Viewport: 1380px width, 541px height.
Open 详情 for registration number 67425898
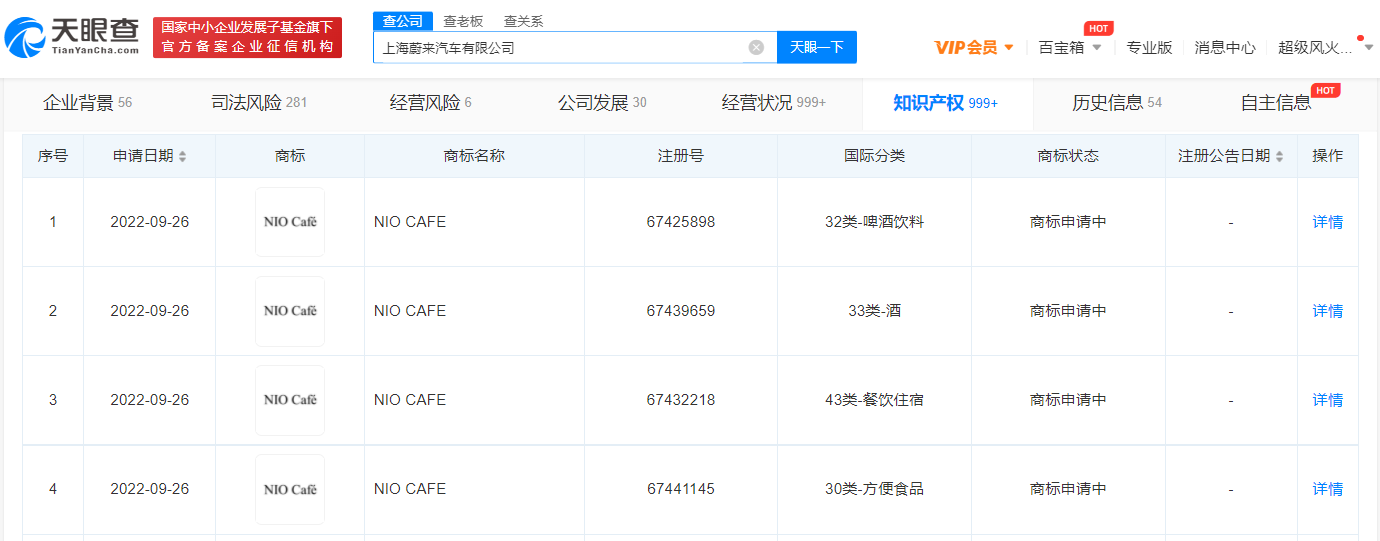[x=1328, y=222]
